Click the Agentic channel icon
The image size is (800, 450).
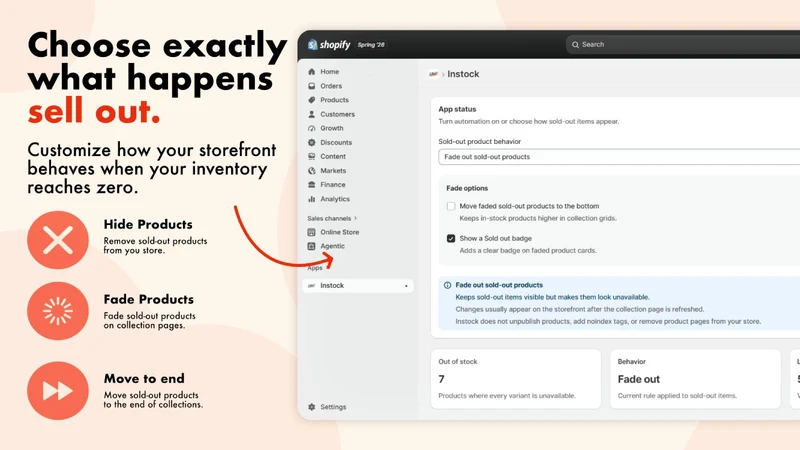tap(312, 246)
